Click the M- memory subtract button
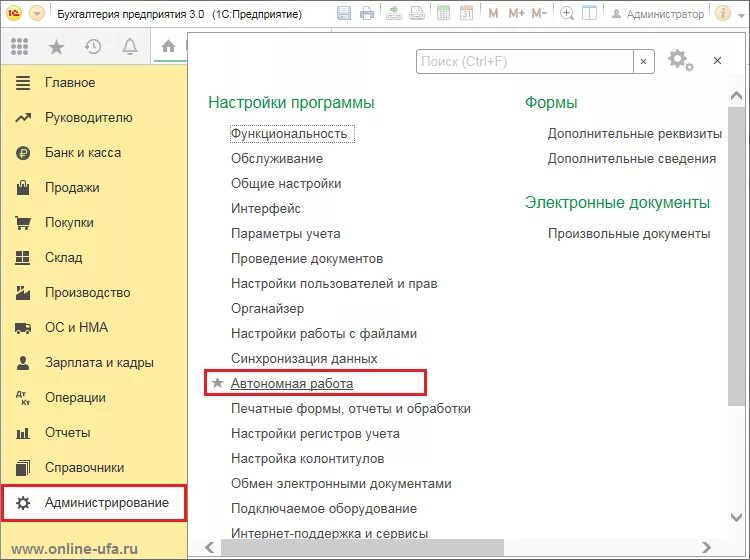 click(540, 13)
